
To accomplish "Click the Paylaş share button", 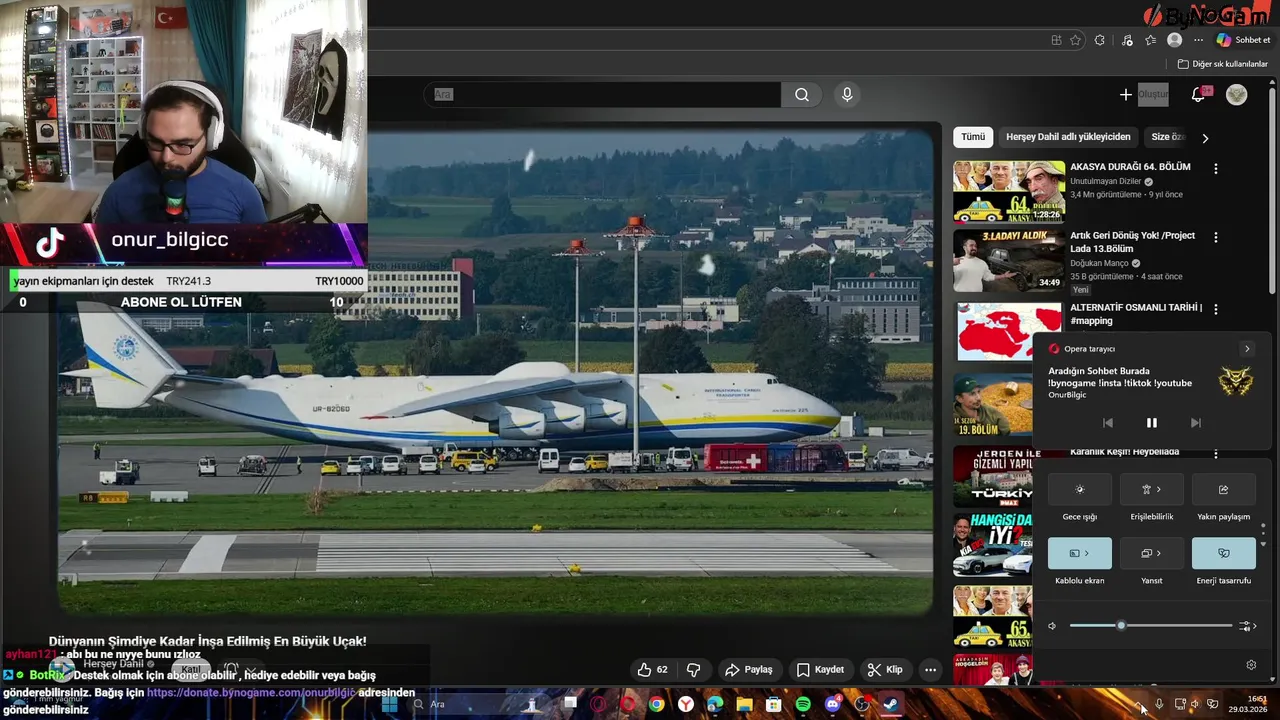I will tap(749, 670).
